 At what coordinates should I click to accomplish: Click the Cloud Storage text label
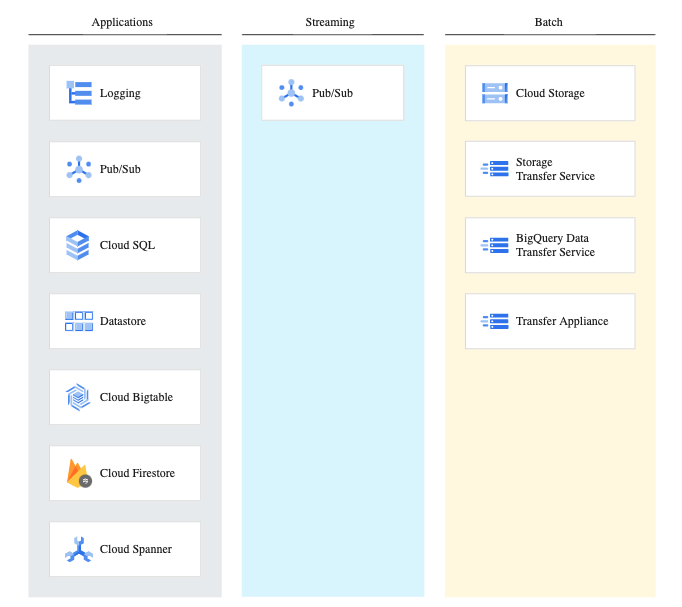(550, 93)
